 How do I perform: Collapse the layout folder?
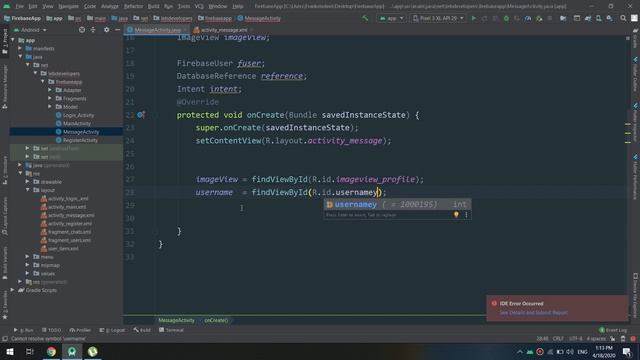click(28, 190)
